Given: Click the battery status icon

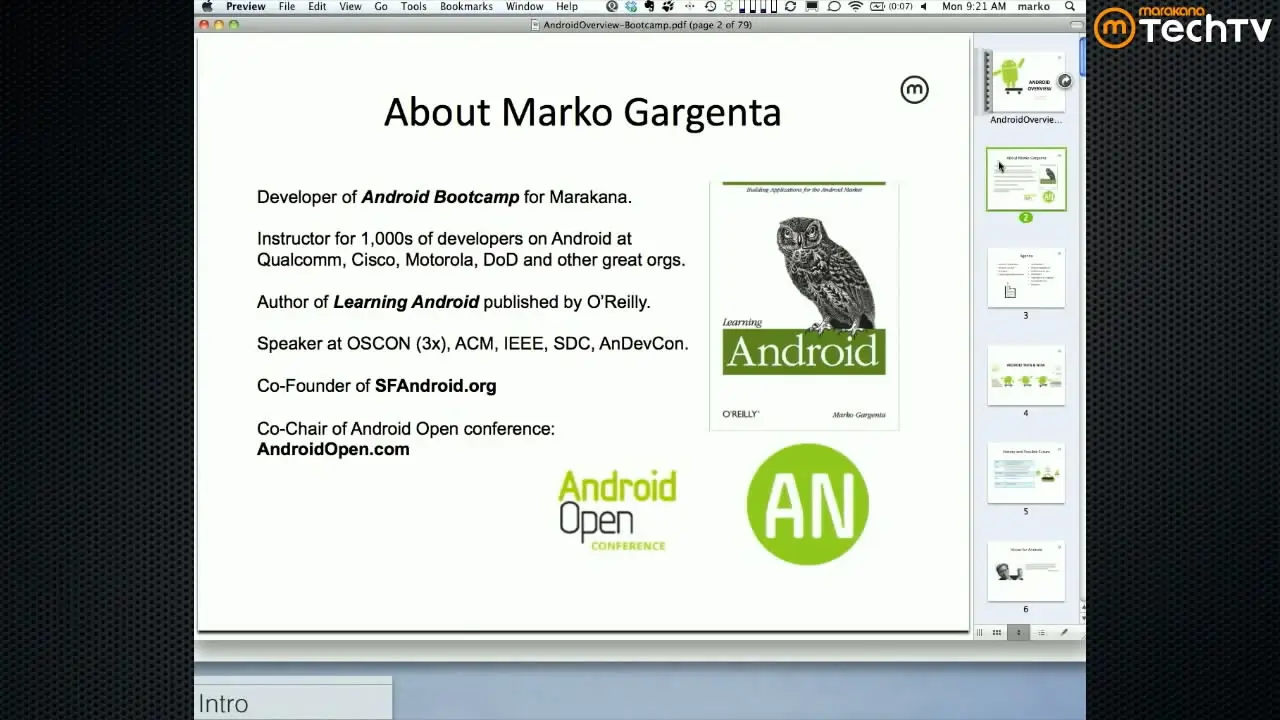Looking at the screenshot, I should (878, 6).
